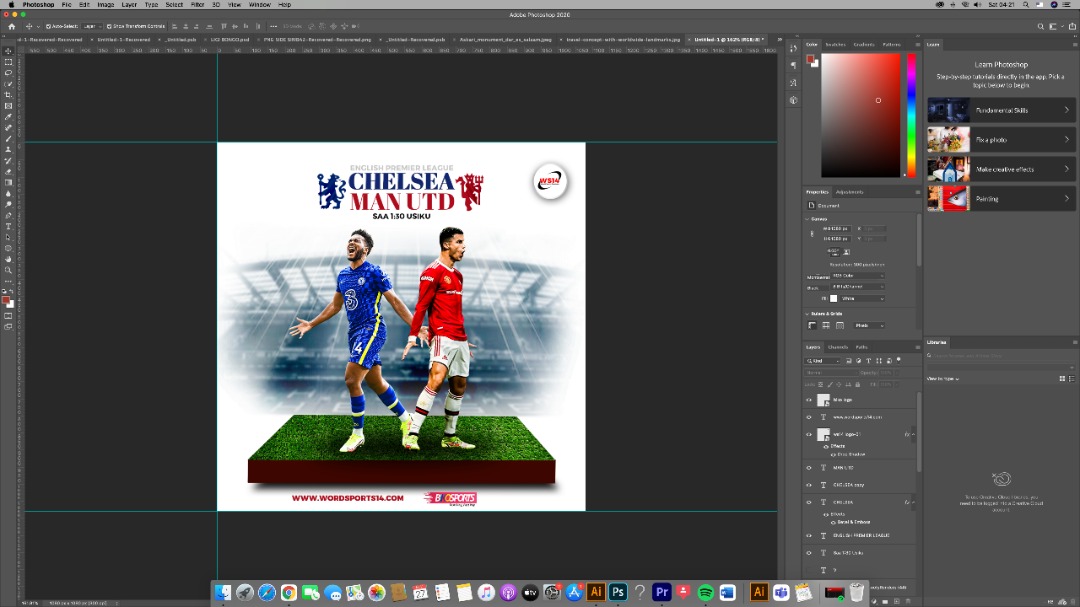This screenshot has height=607, width=1080.
Task: Click the grid icon under Rulers & Grids
Action: tap(826, 325)
